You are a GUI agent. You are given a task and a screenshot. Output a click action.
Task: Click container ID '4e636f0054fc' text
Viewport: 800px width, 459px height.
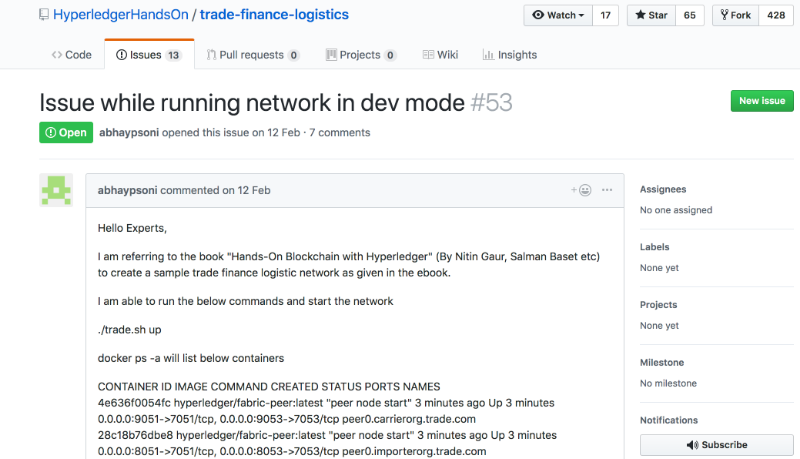(134, 403)
